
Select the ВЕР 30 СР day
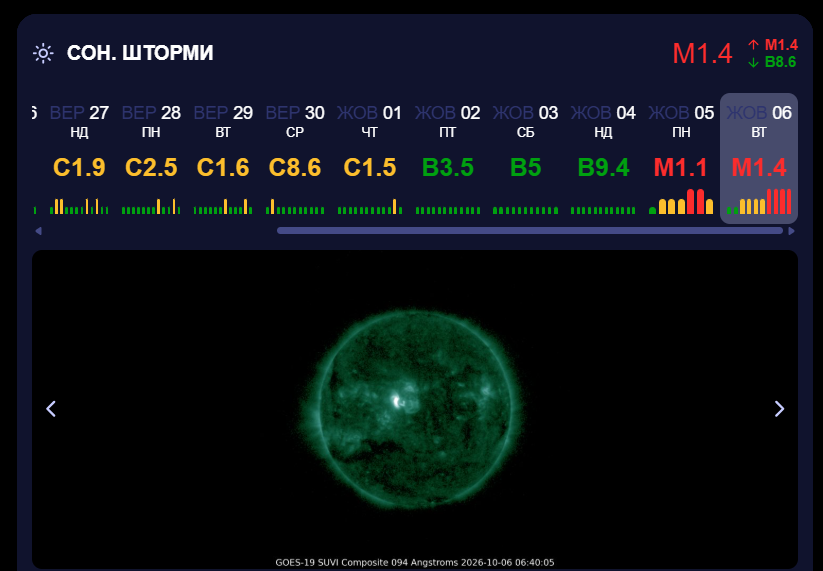(295, 158)
